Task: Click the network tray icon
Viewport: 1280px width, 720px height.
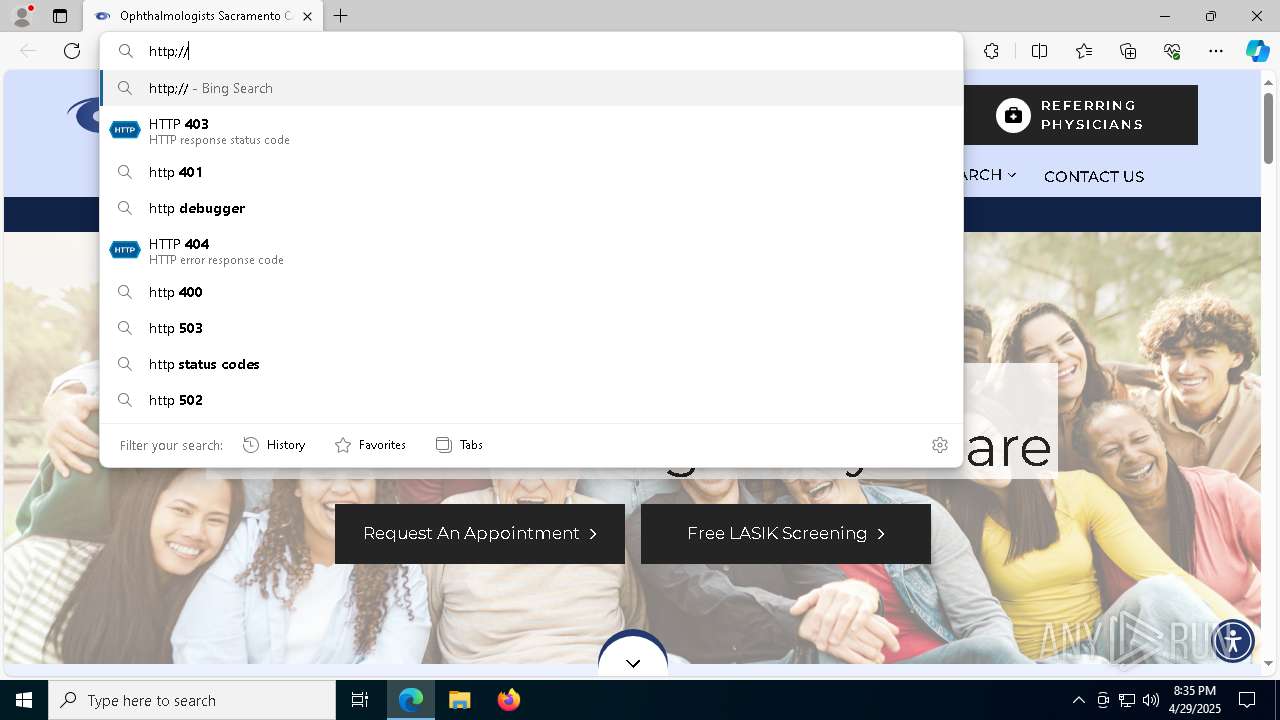Action: tap(1127, 700)
